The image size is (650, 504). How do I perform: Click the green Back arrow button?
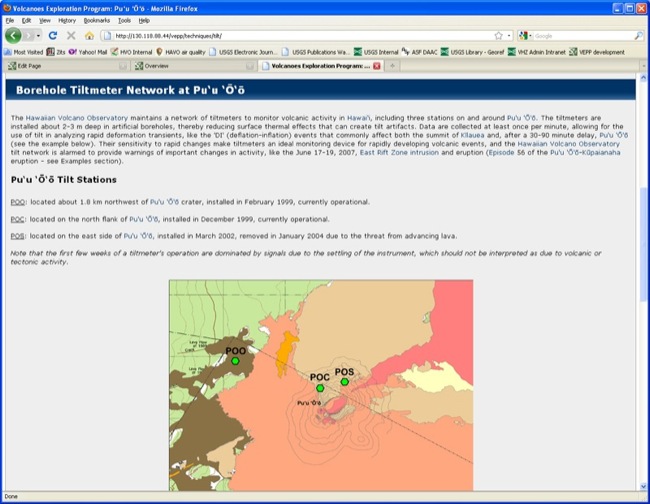tap(13, 36)
